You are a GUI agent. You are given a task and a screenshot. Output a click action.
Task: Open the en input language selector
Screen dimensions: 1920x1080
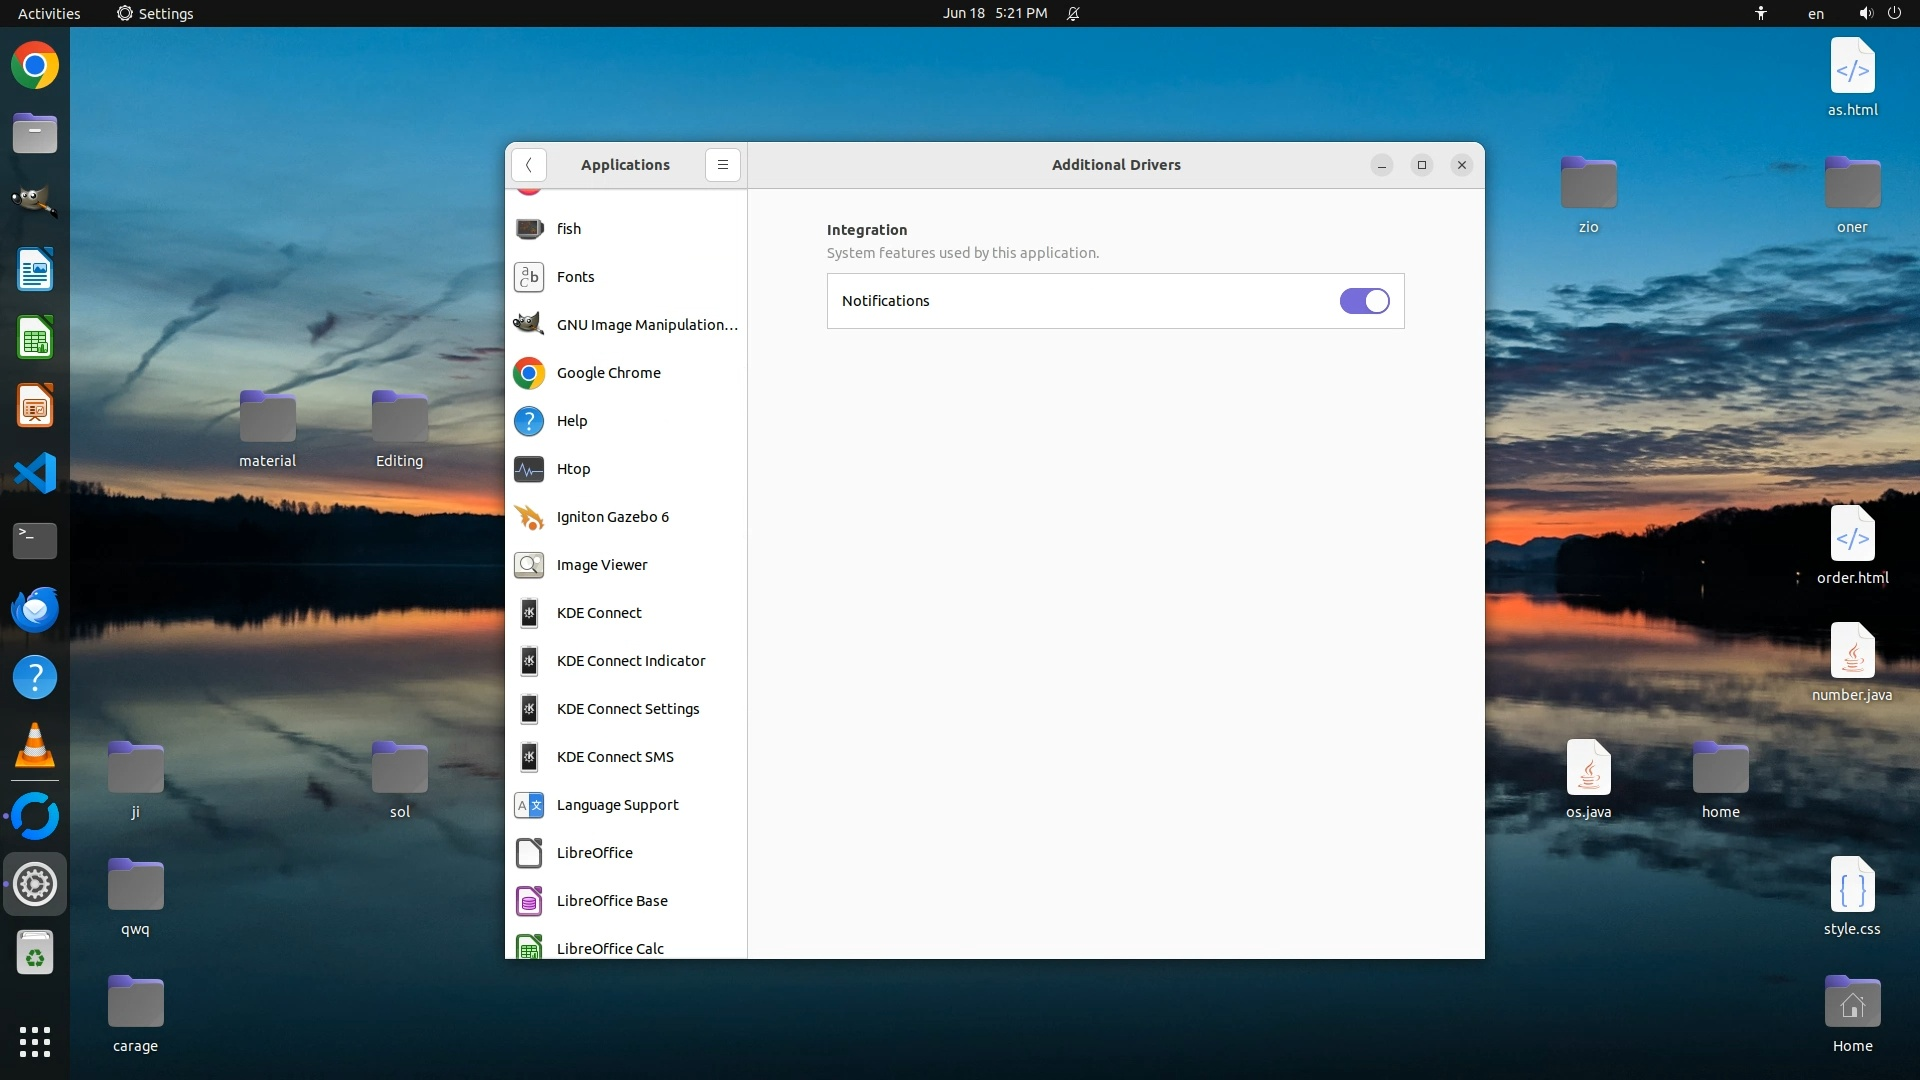(1815, 13)
